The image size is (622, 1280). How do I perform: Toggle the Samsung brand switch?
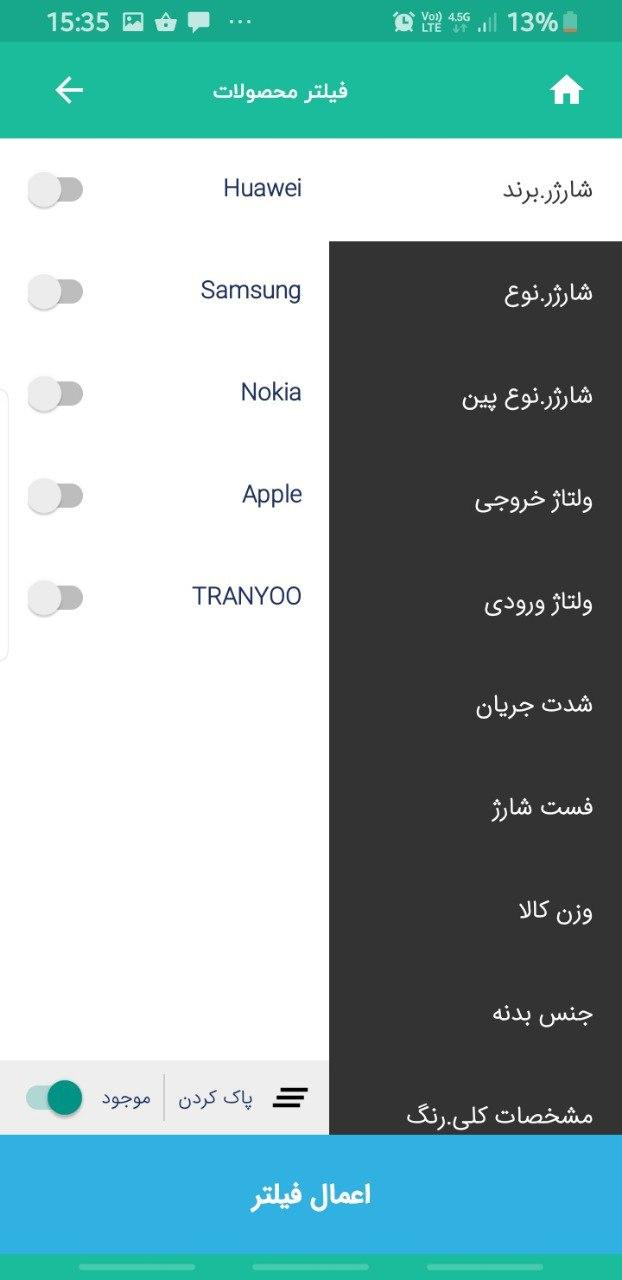coord(55,292)
